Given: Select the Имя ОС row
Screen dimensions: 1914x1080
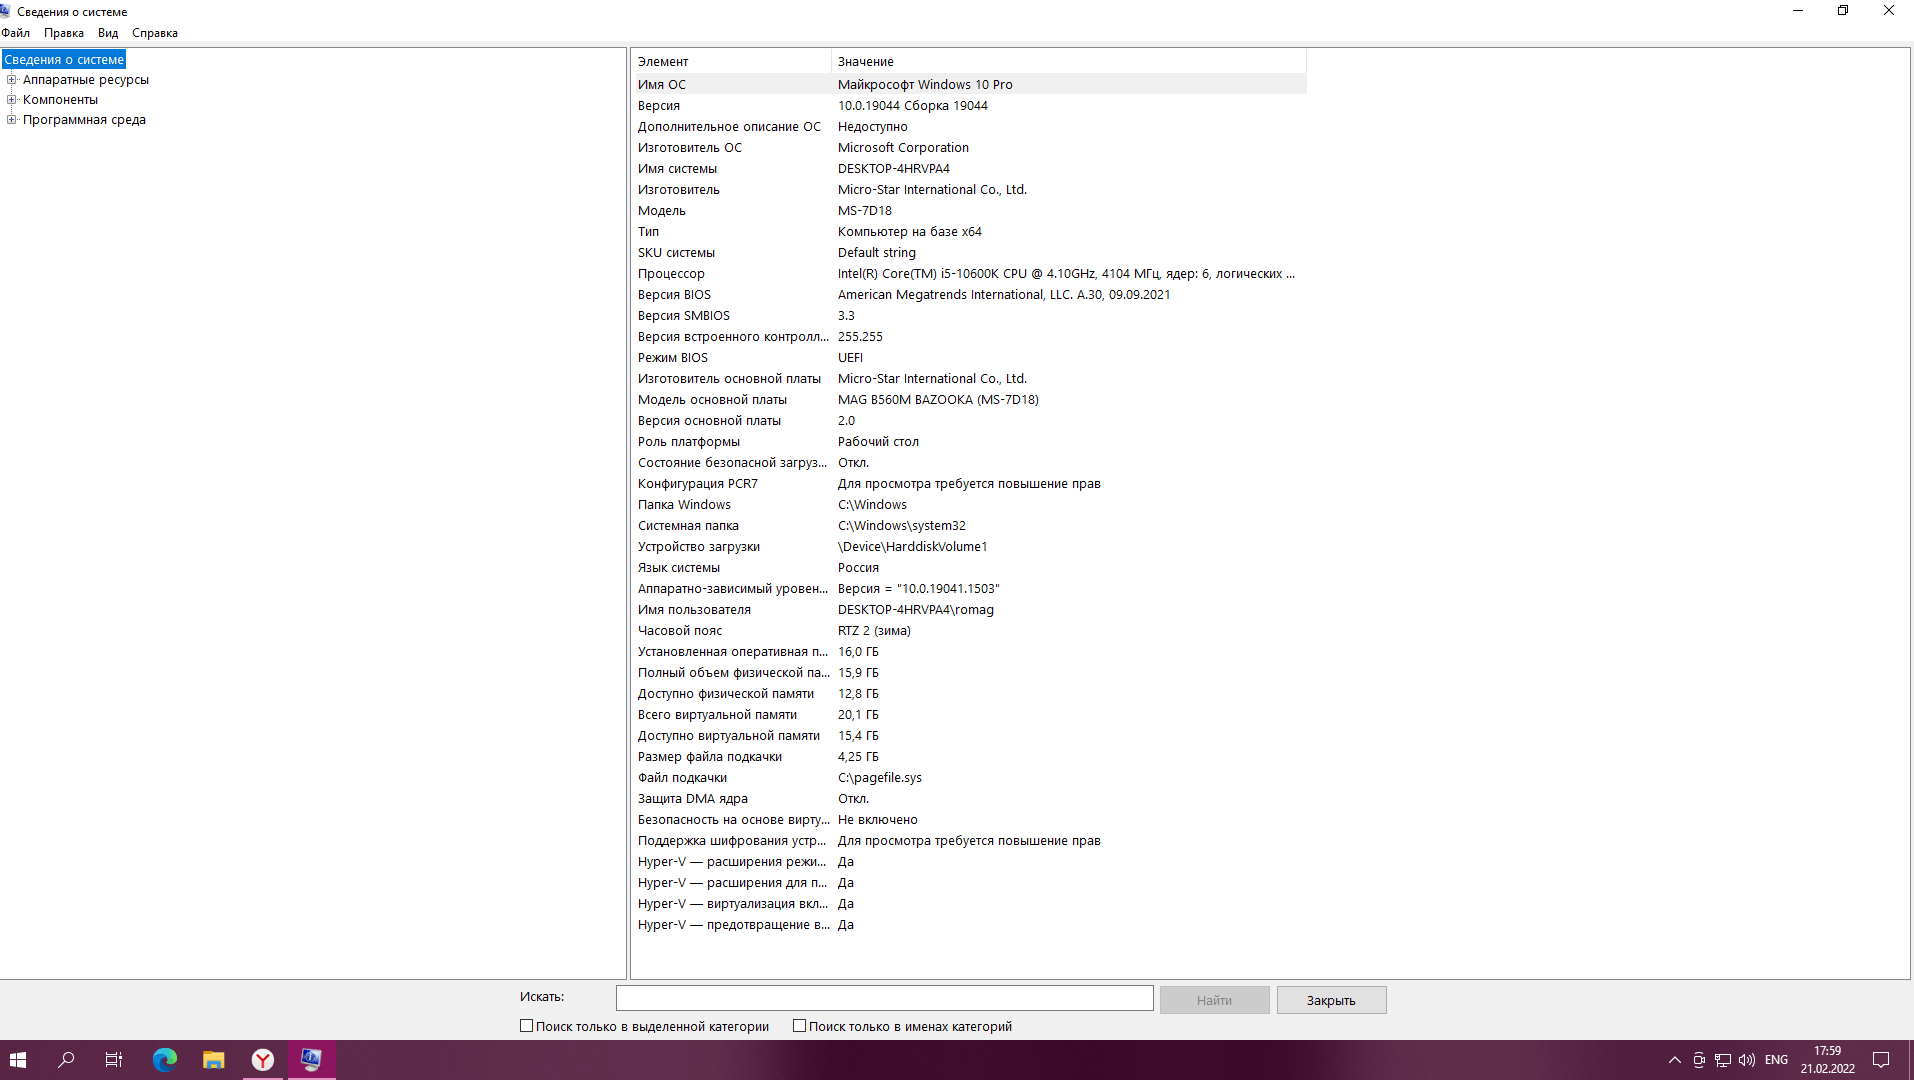Looking at the screenshot, I should (x=970, y=85).
